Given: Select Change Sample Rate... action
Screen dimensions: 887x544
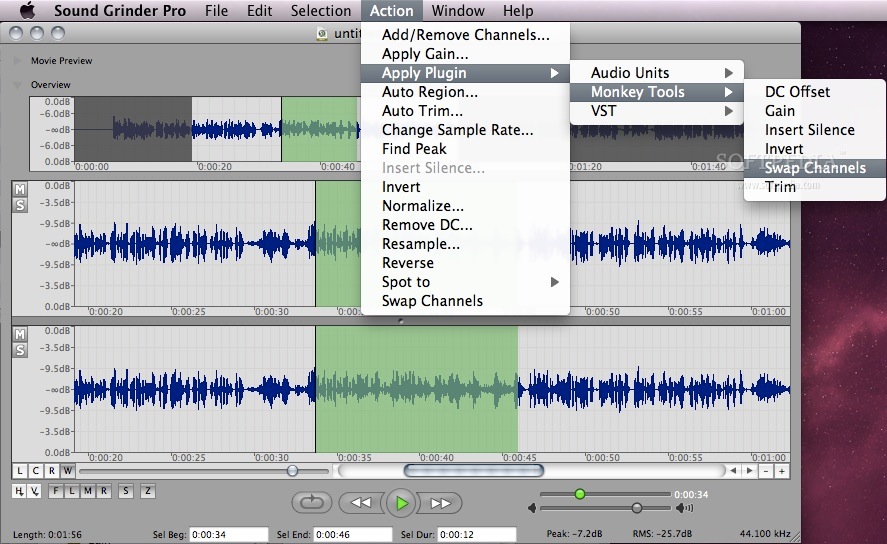Looking at the screenshot, I should point(465,129).
